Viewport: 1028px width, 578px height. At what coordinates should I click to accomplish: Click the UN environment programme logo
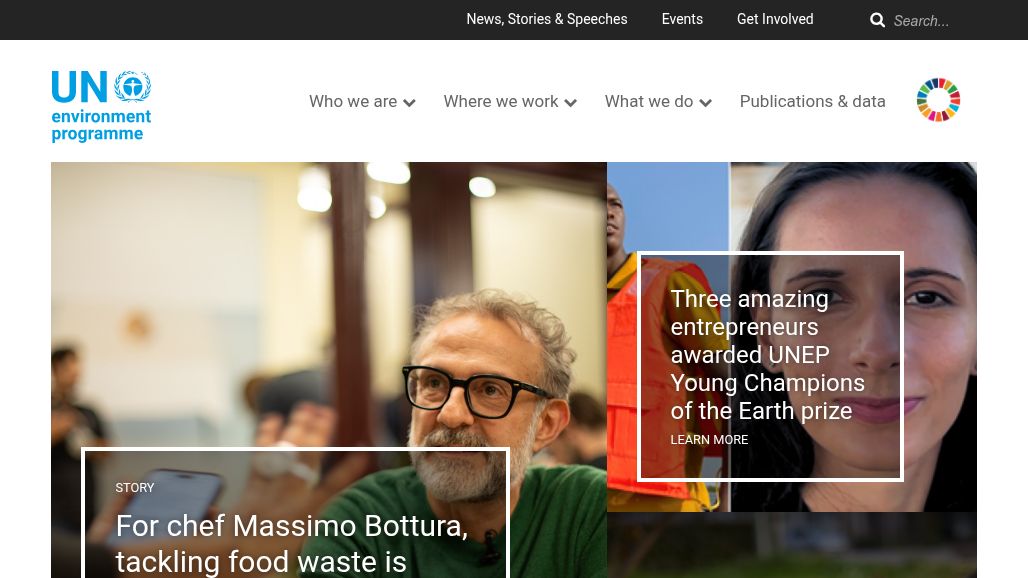101,106
